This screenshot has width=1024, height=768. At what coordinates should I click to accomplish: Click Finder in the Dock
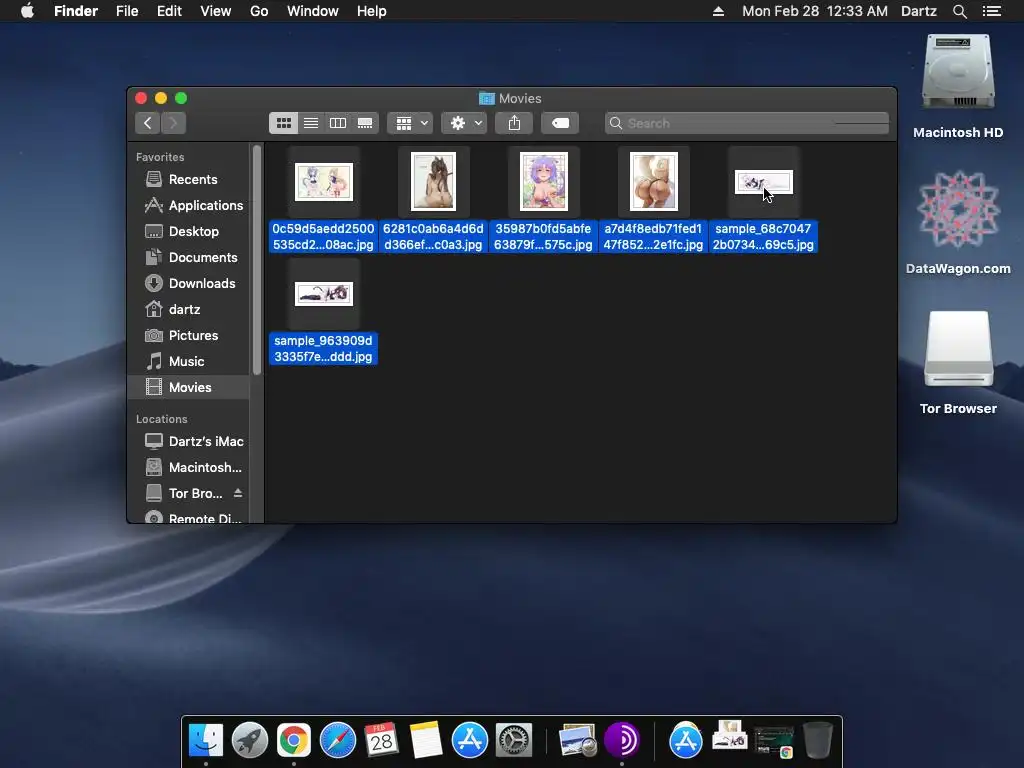coord(206,740)
